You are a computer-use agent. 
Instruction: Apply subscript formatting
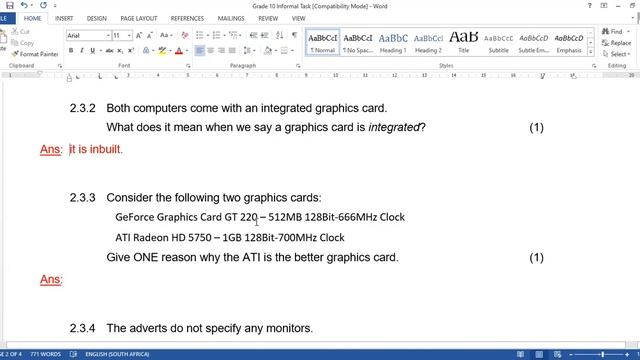pyautogui.click(x=120, y=51)
